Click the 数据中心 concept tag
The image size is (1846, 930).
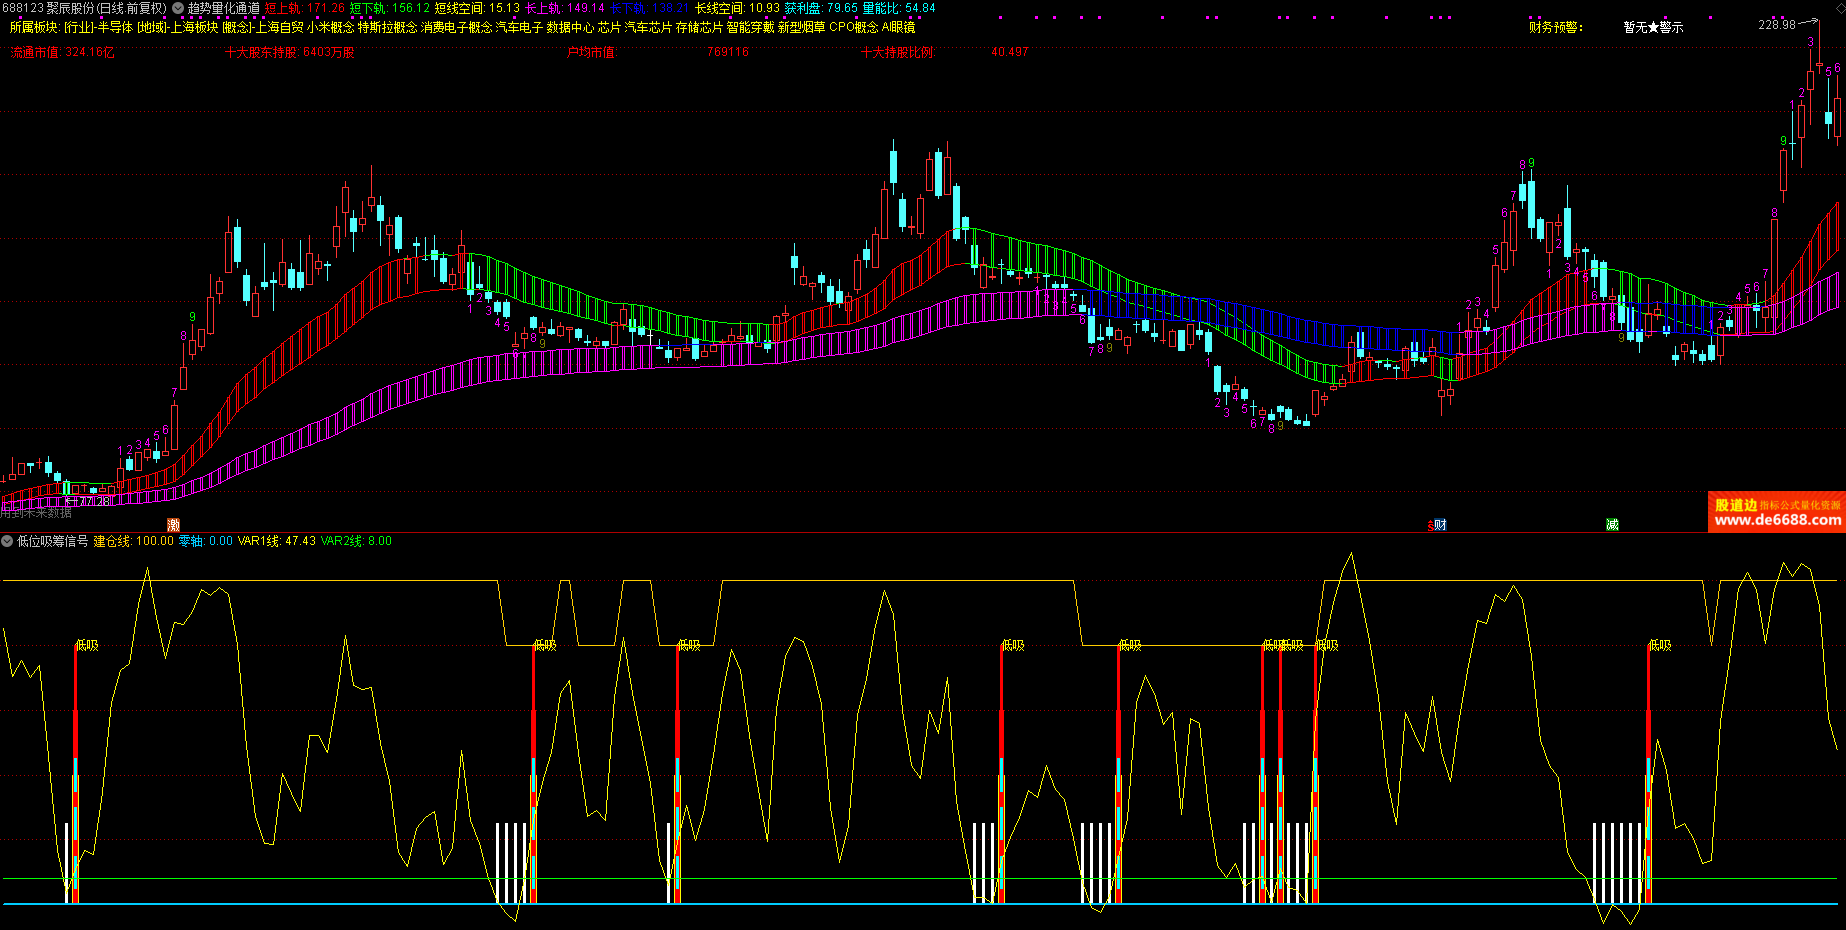click(570, 27)
